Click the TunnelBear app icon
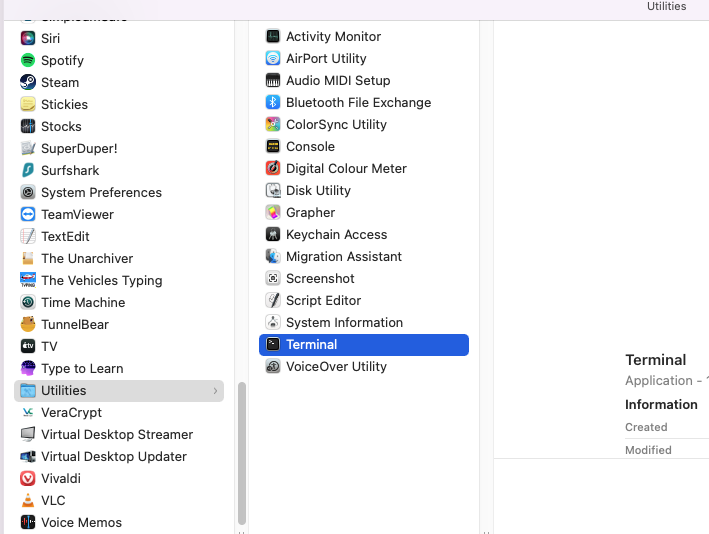This screenshot has width=709, height=534. click(x=28, y=324)
